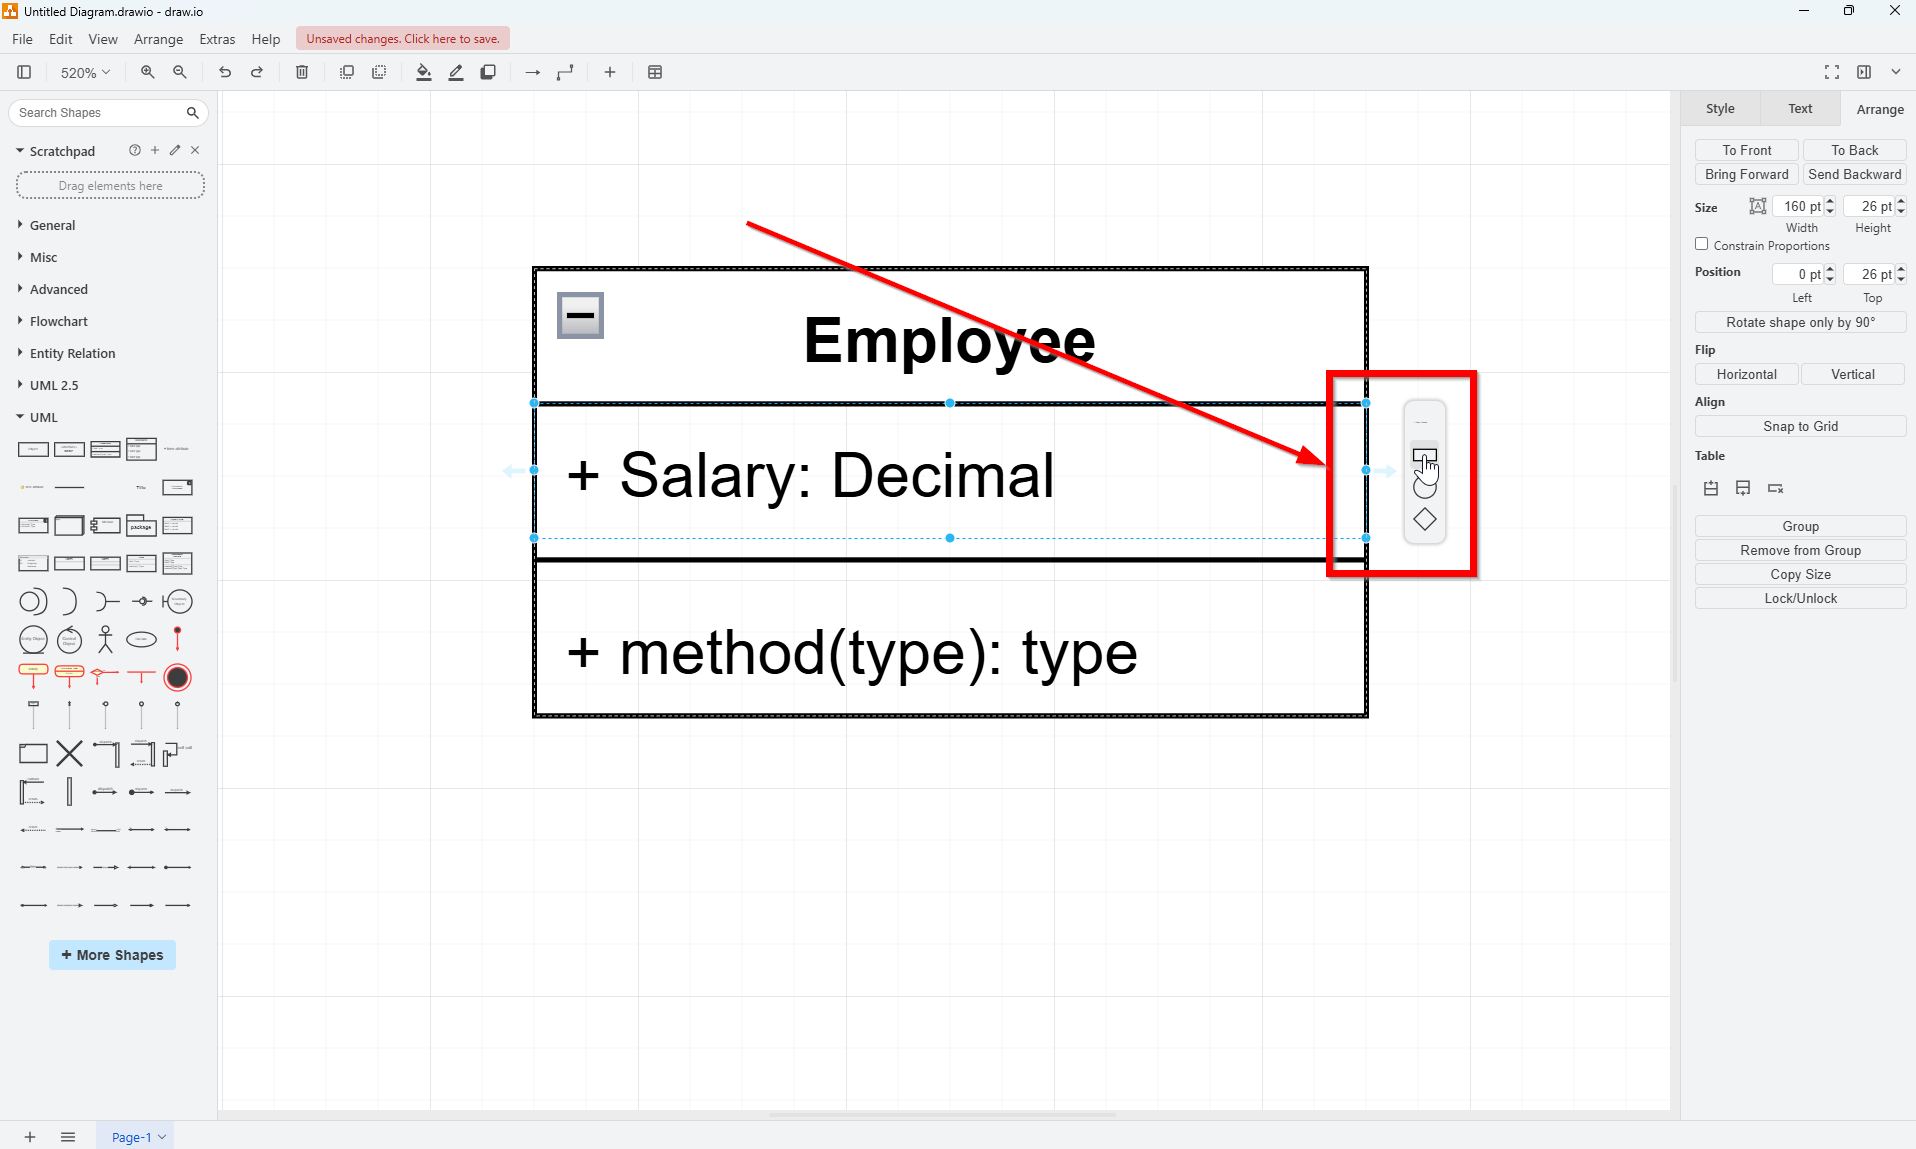Switch to the Style tab
The image size is (1916, 1149).
click(1719, 108)
